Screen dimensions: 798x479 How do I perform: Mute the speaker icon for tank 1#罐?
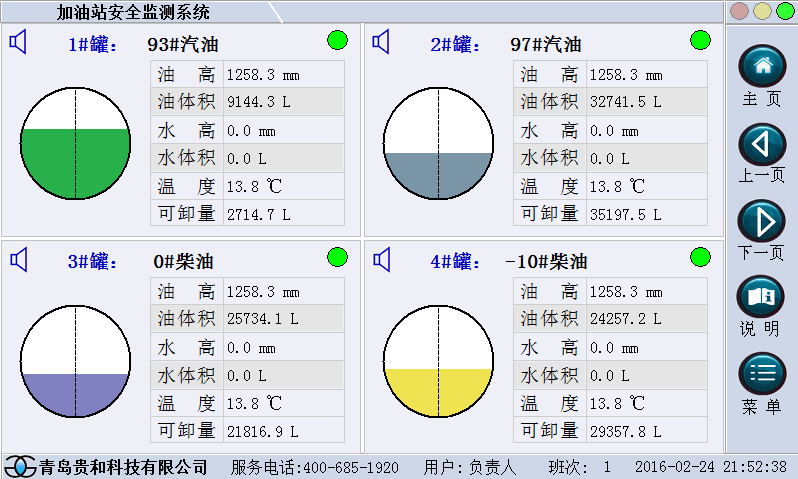pos(19,43)
